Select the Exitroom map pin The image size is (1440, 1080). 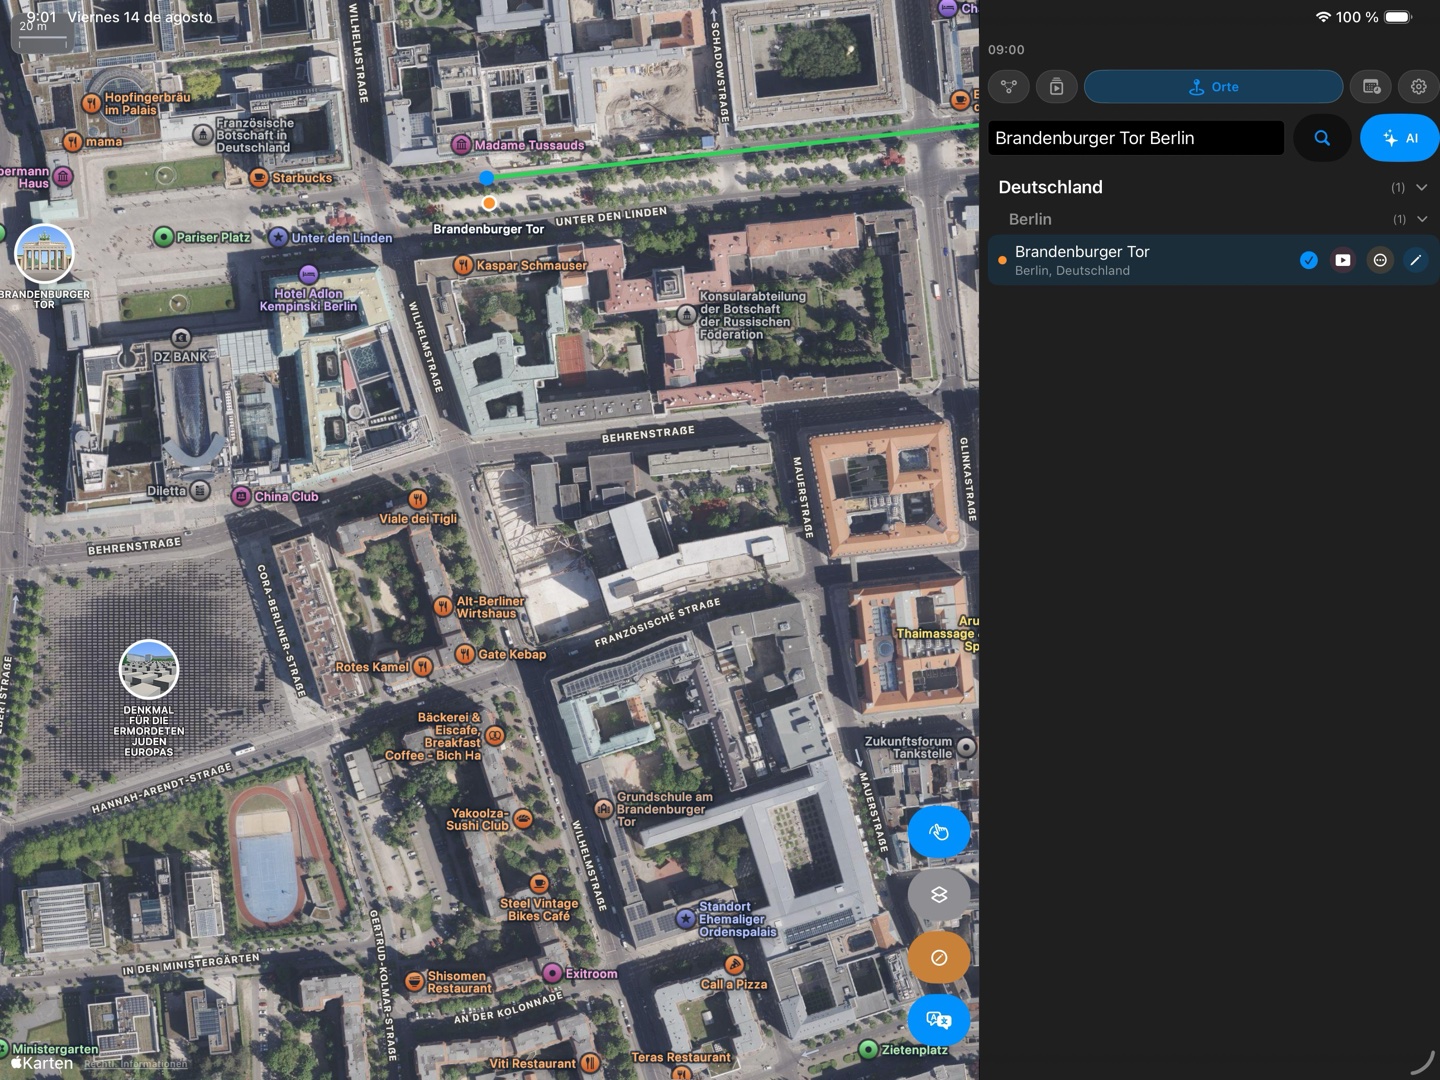pos(552,973)
